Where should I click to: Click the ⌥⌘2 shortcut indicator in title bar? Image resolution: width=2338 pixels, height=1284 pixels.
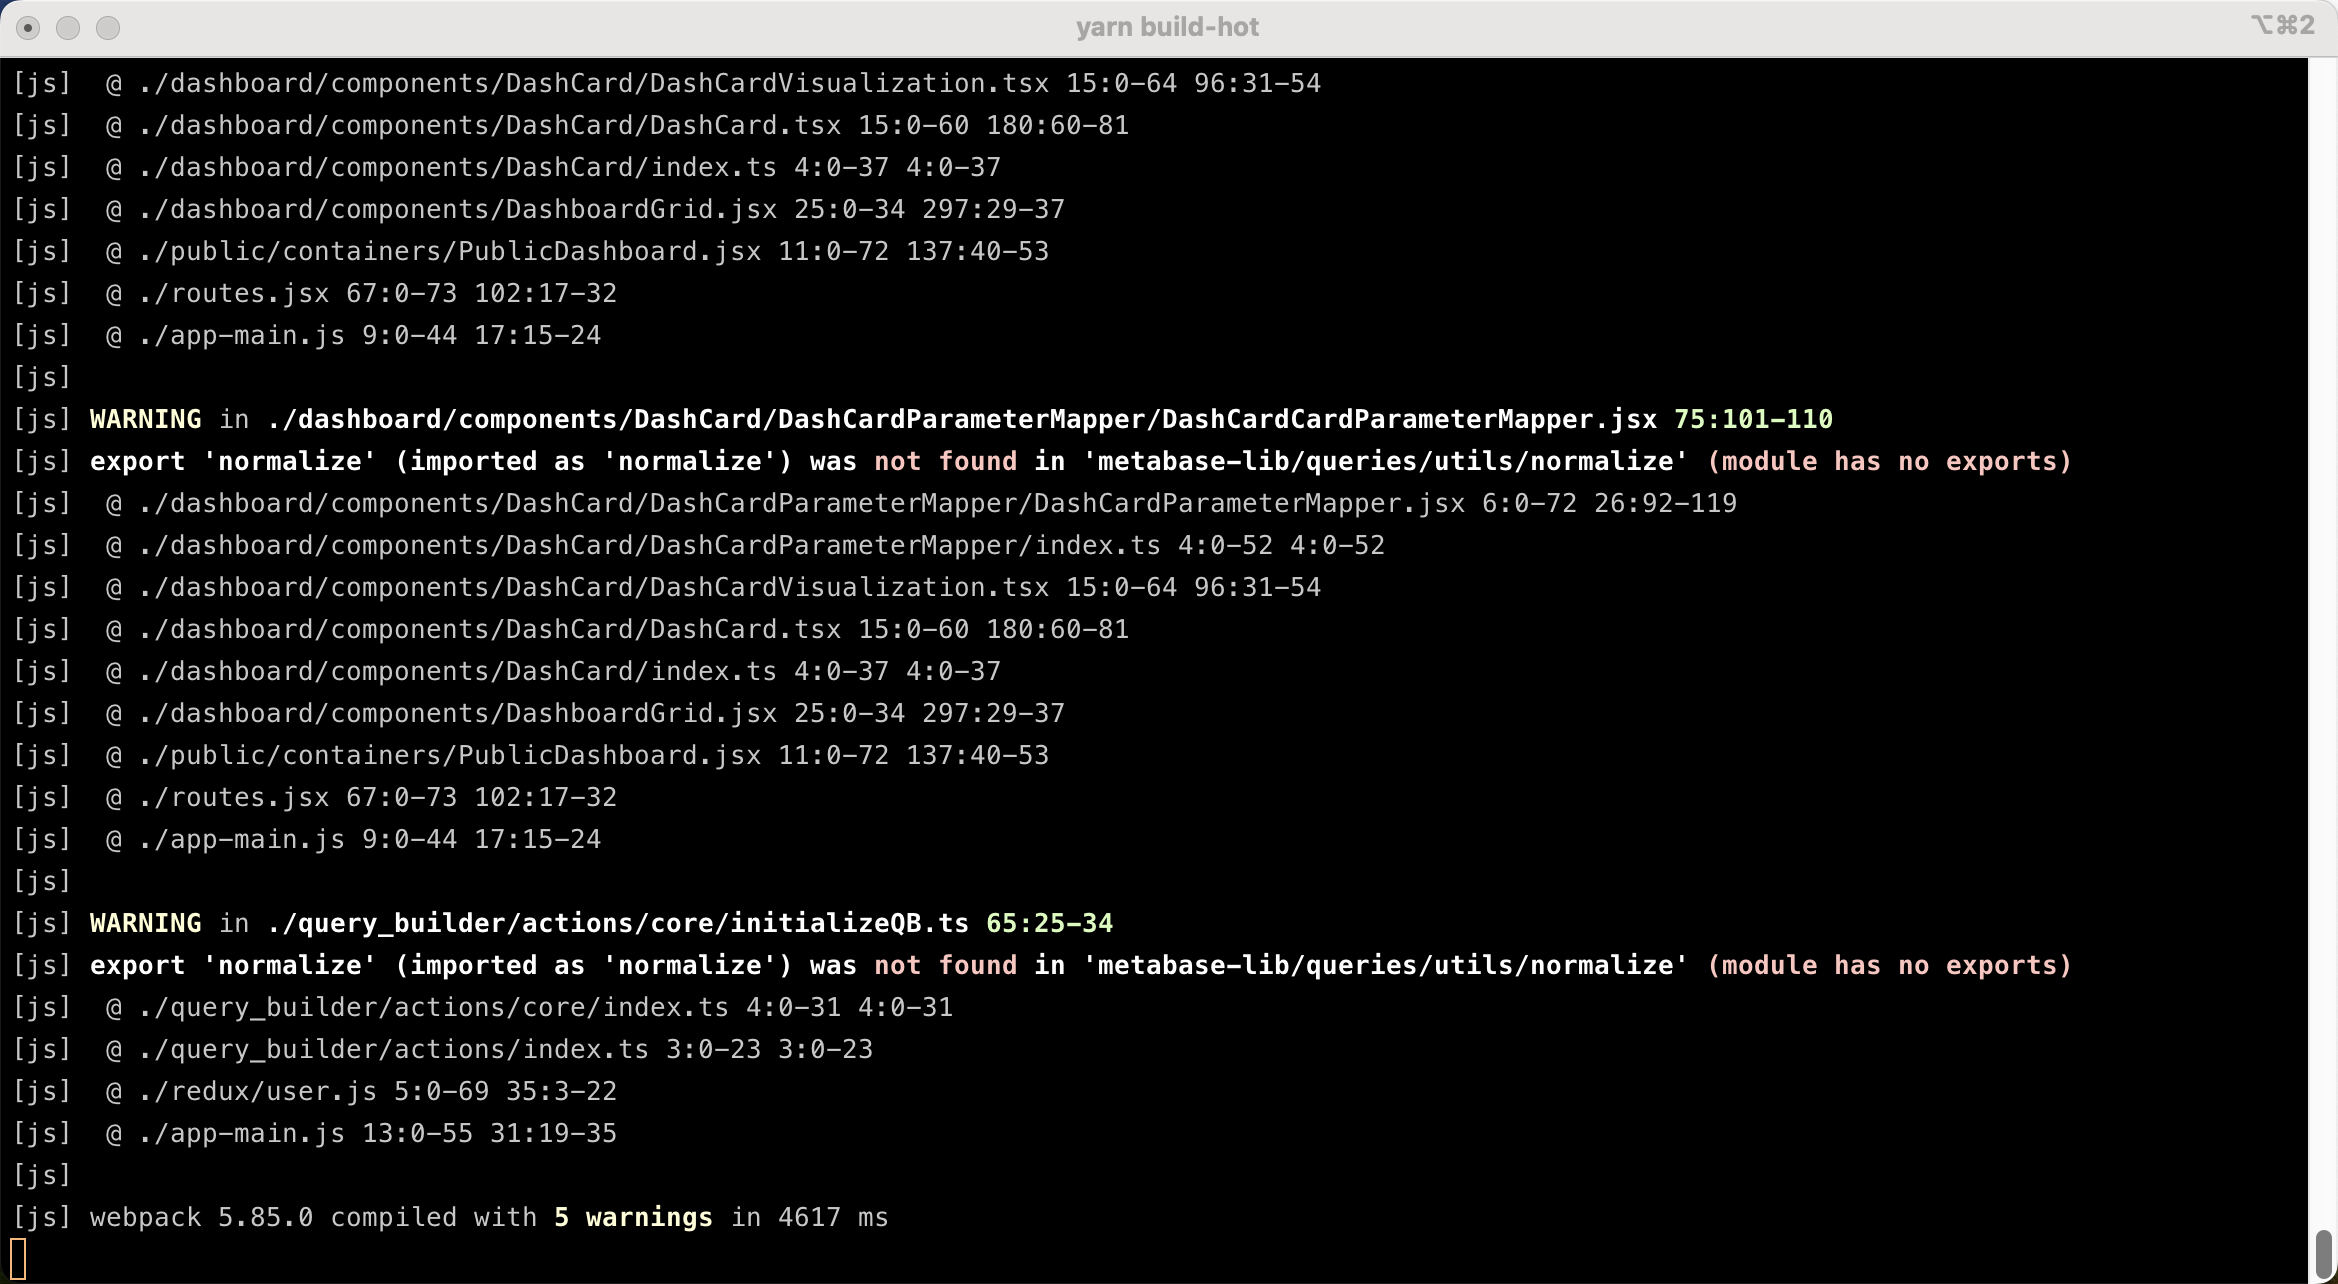(2282, 25)
